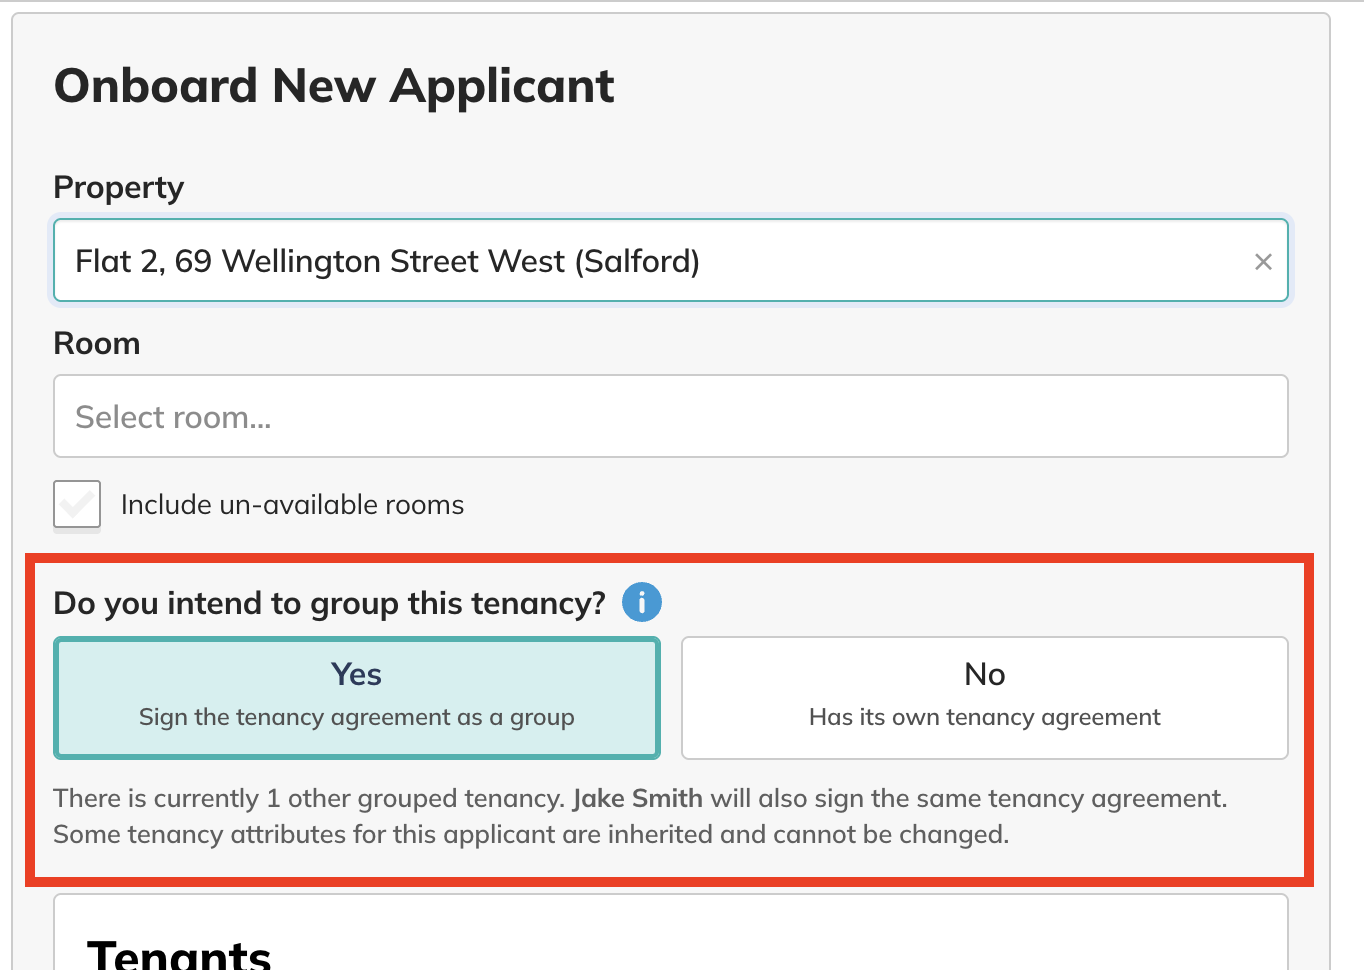Click the Do you intend to group question text
Image resolution: width=1364 pixels, height=970 pixels.
[330, 603]
